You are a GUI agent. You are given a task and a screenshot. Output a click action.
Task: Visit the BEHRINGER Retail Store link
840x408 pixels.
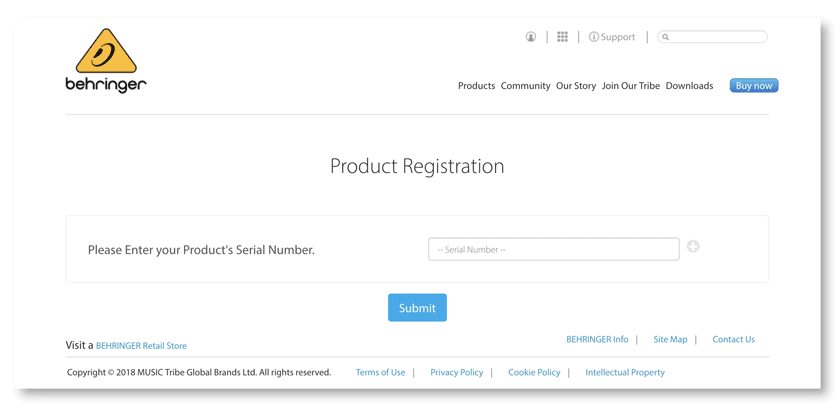pyautogui.click(x=141, y=346)
